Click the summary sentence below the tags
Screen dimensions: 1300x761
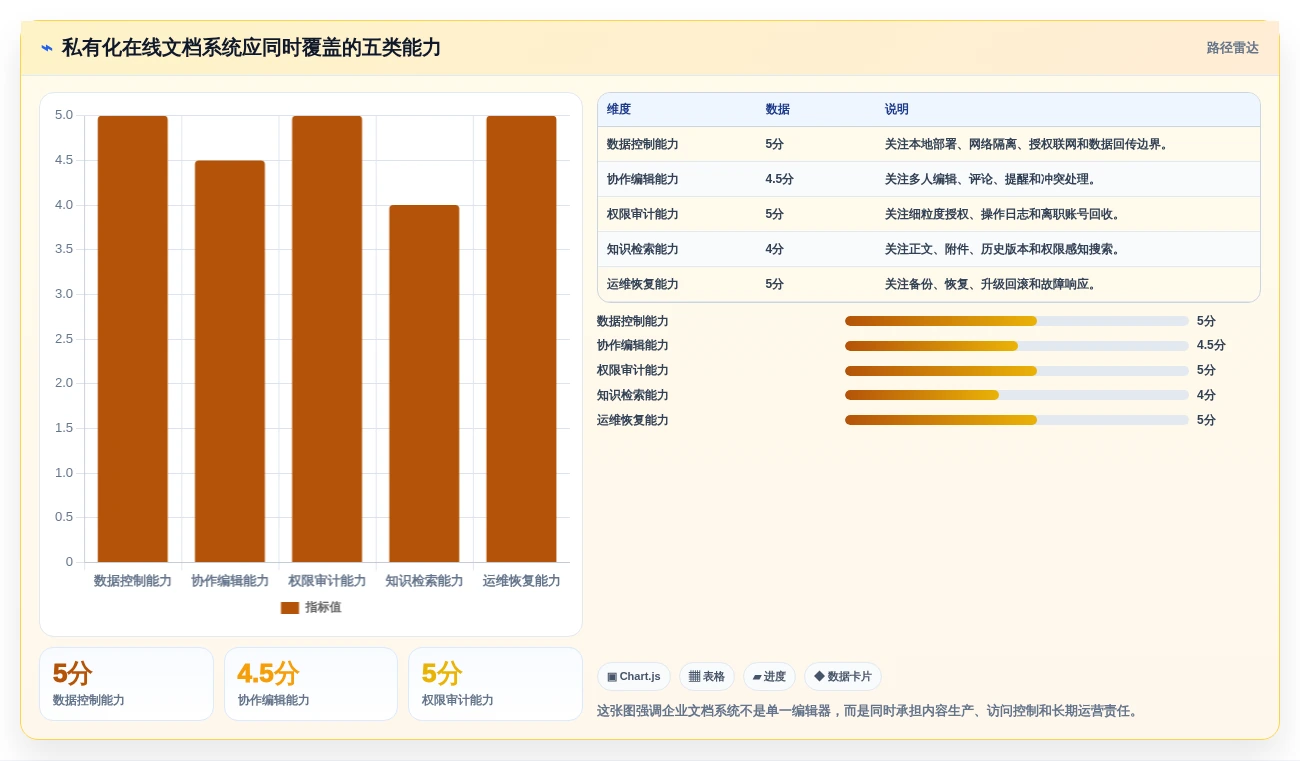coord(868,711)
